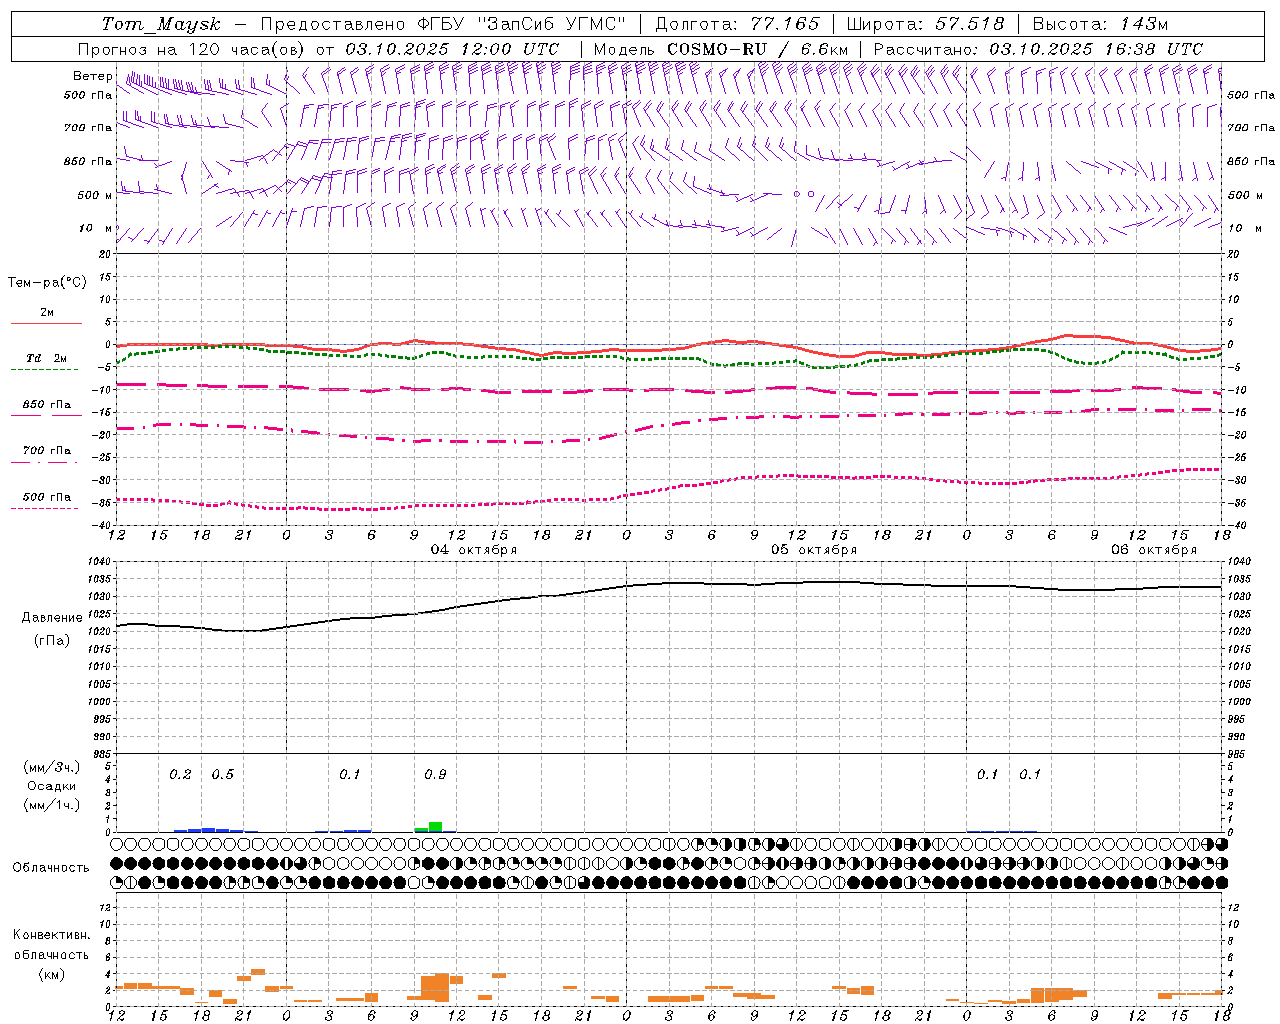This screenshot has height=1024, width=1280.
Task: Click the Ветер panel label
Action: pos(93,76)
